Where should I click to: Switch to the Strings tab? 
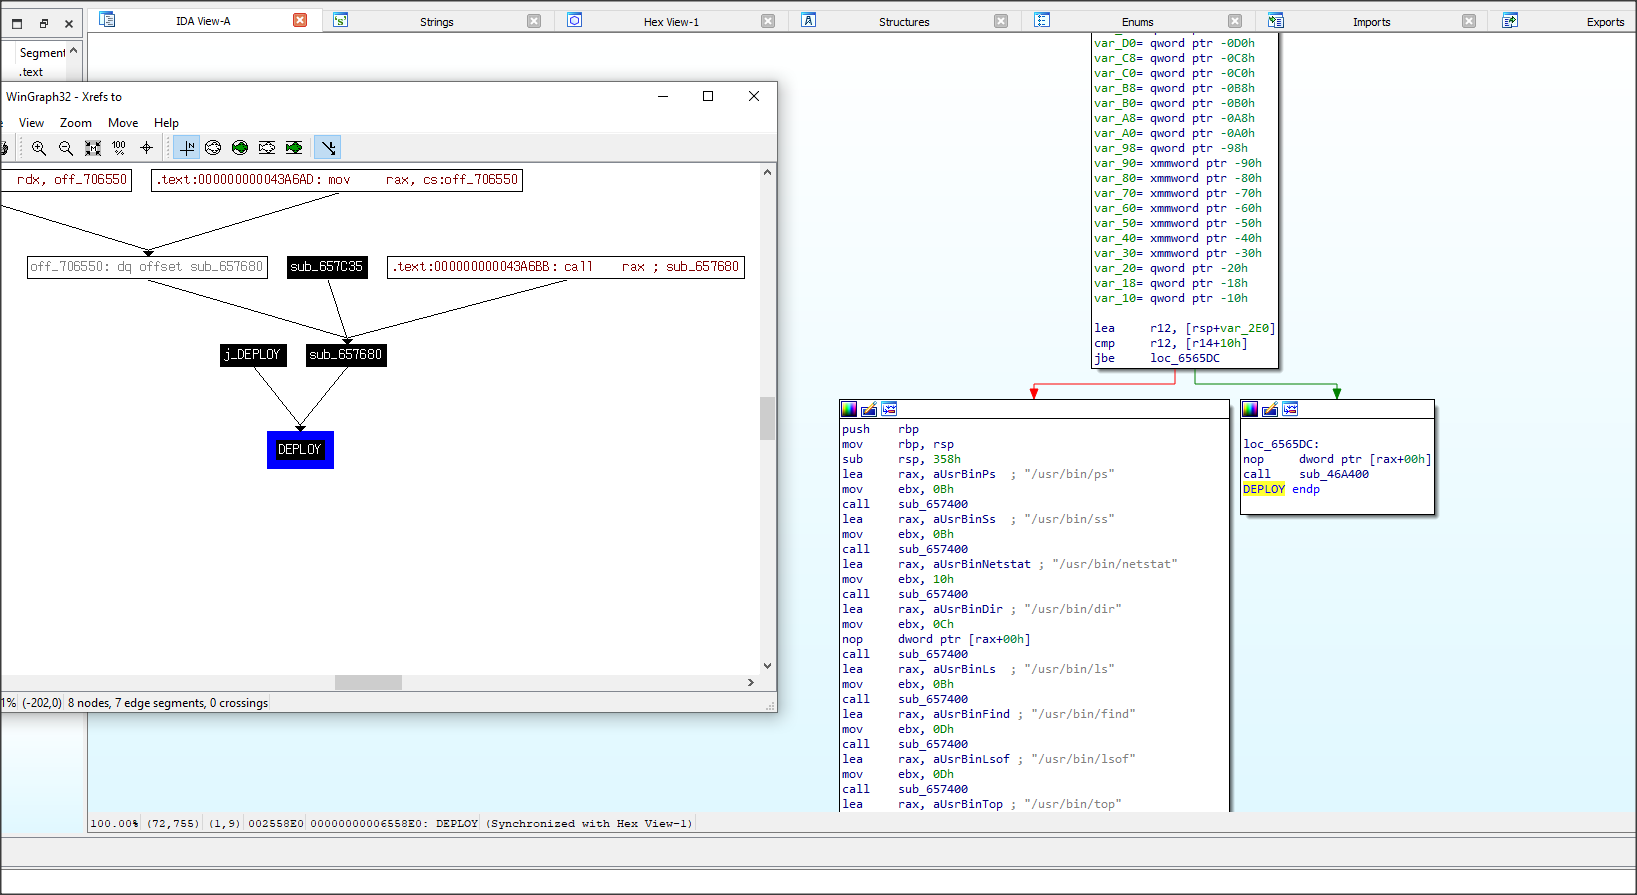[x=436, y=22]
